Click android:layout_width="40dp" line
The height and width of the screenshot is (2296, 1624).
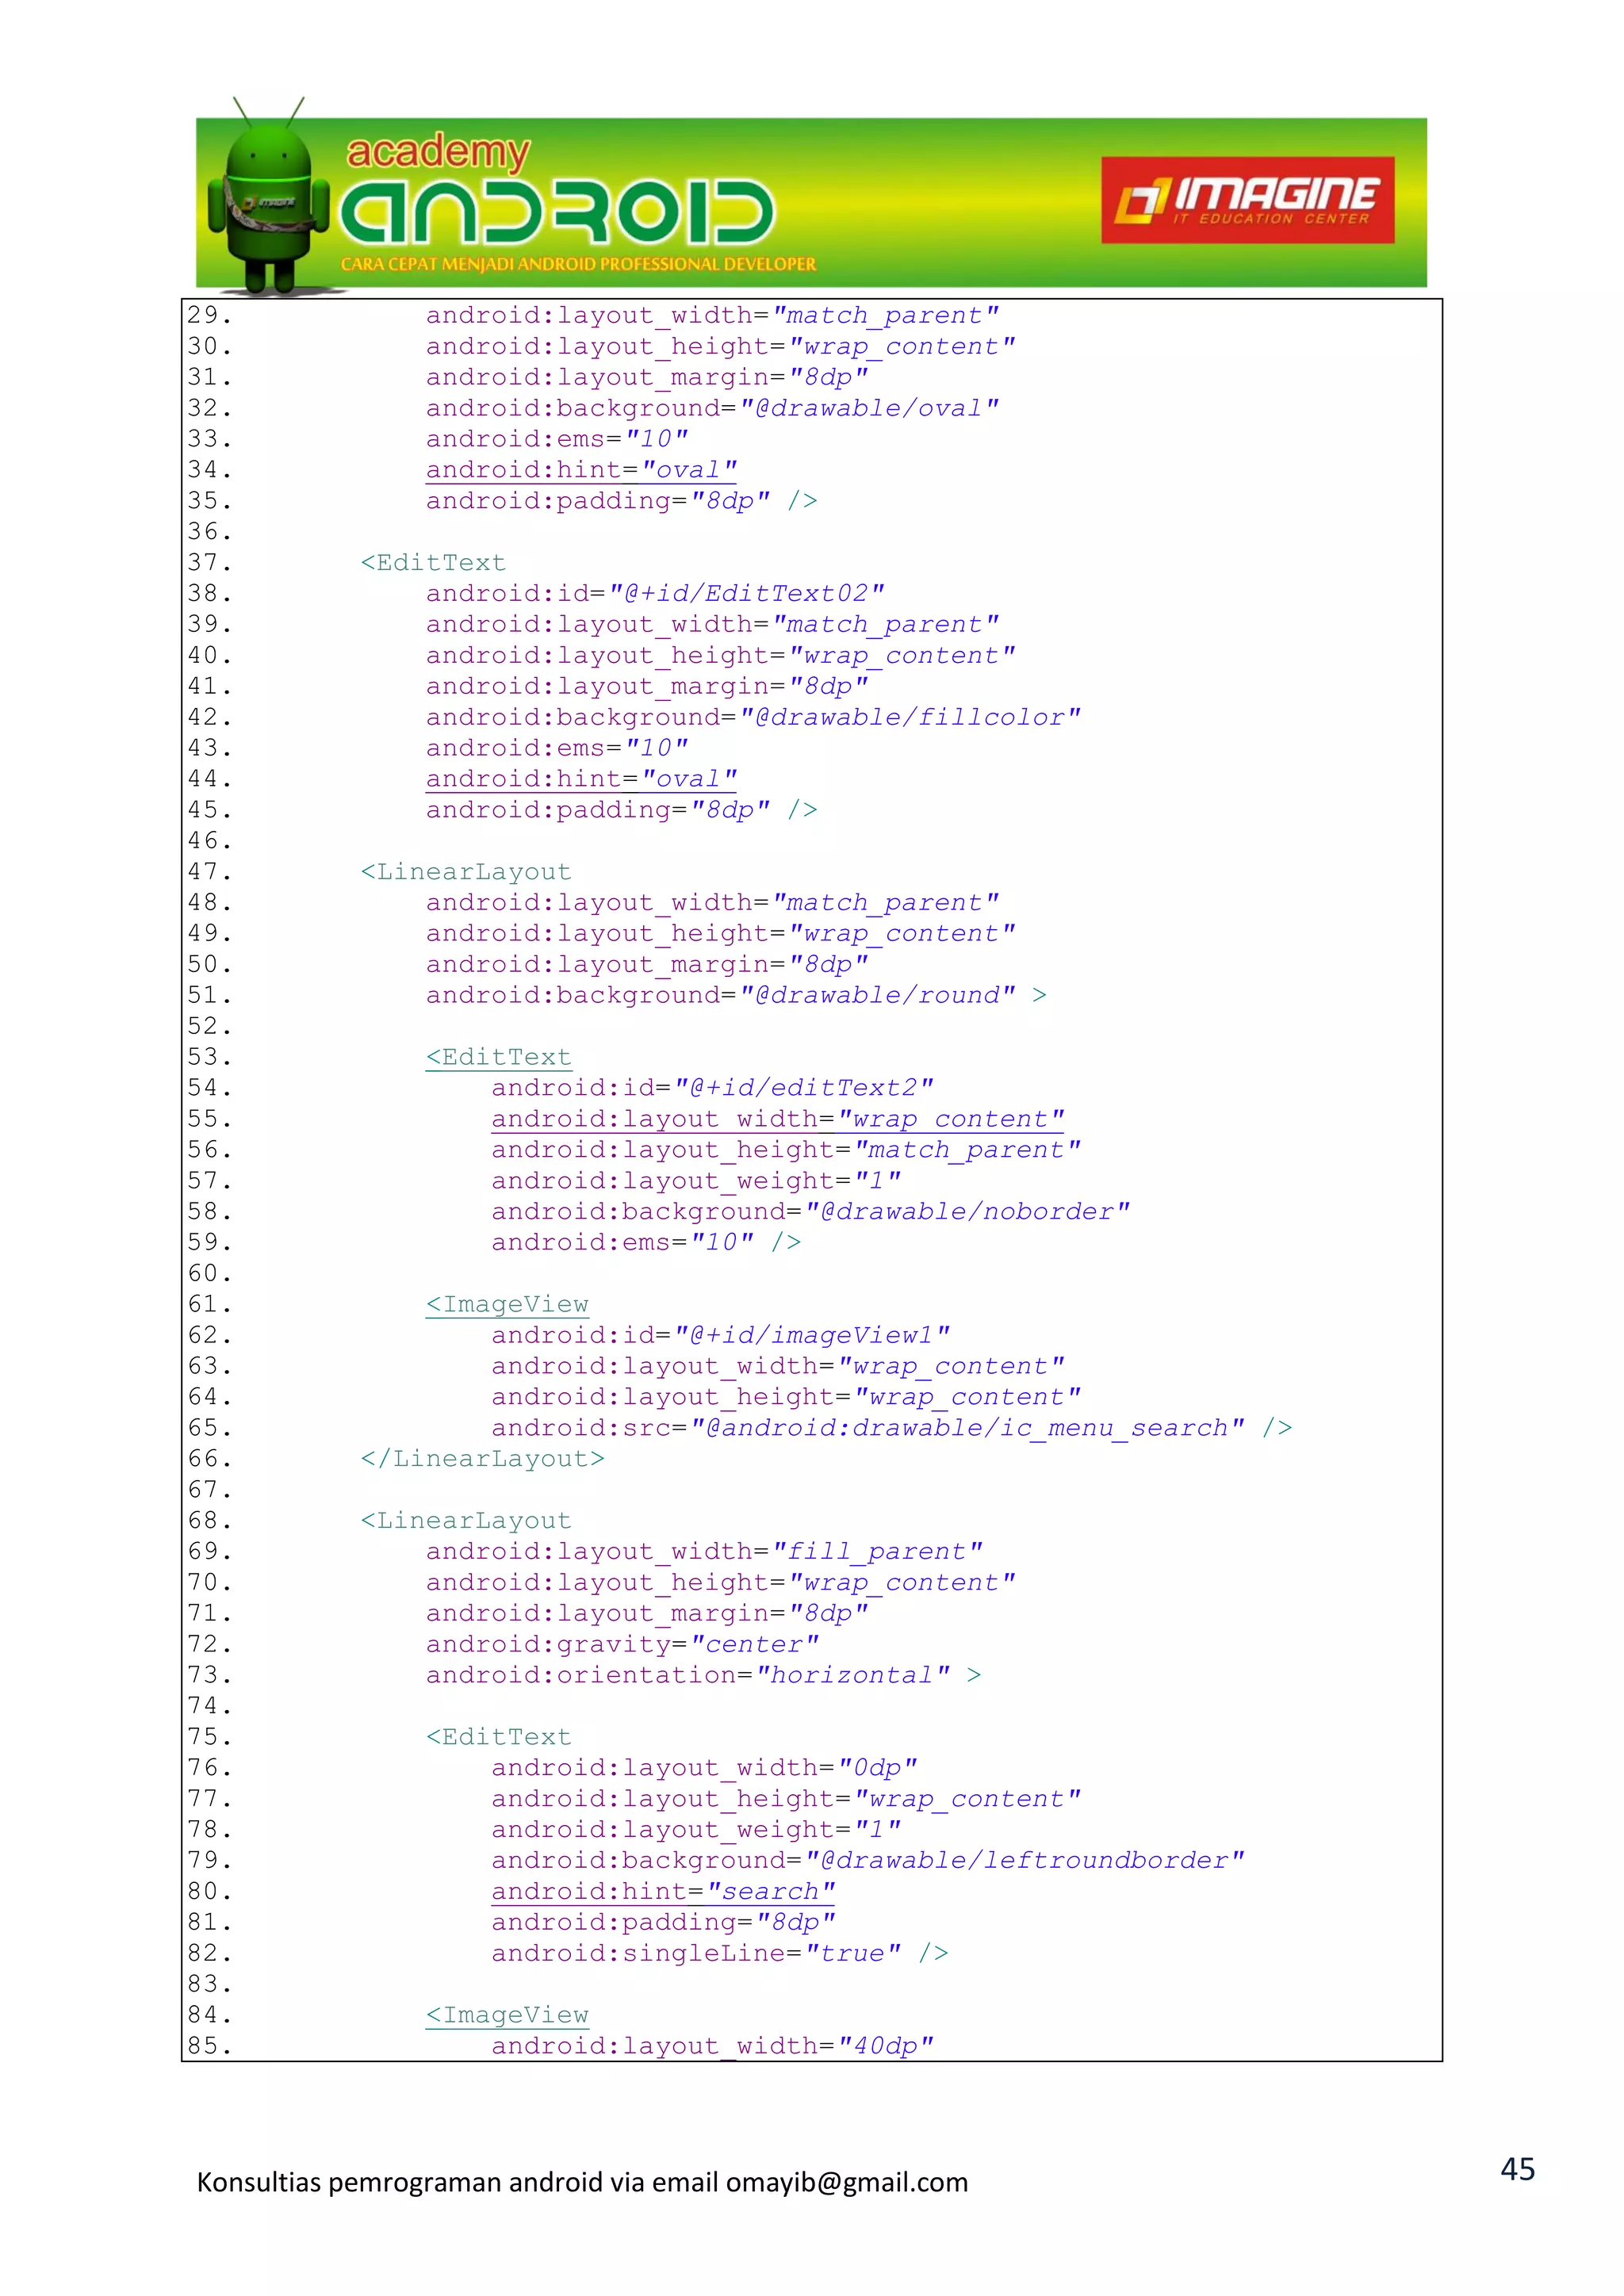tap(712, 2046)
